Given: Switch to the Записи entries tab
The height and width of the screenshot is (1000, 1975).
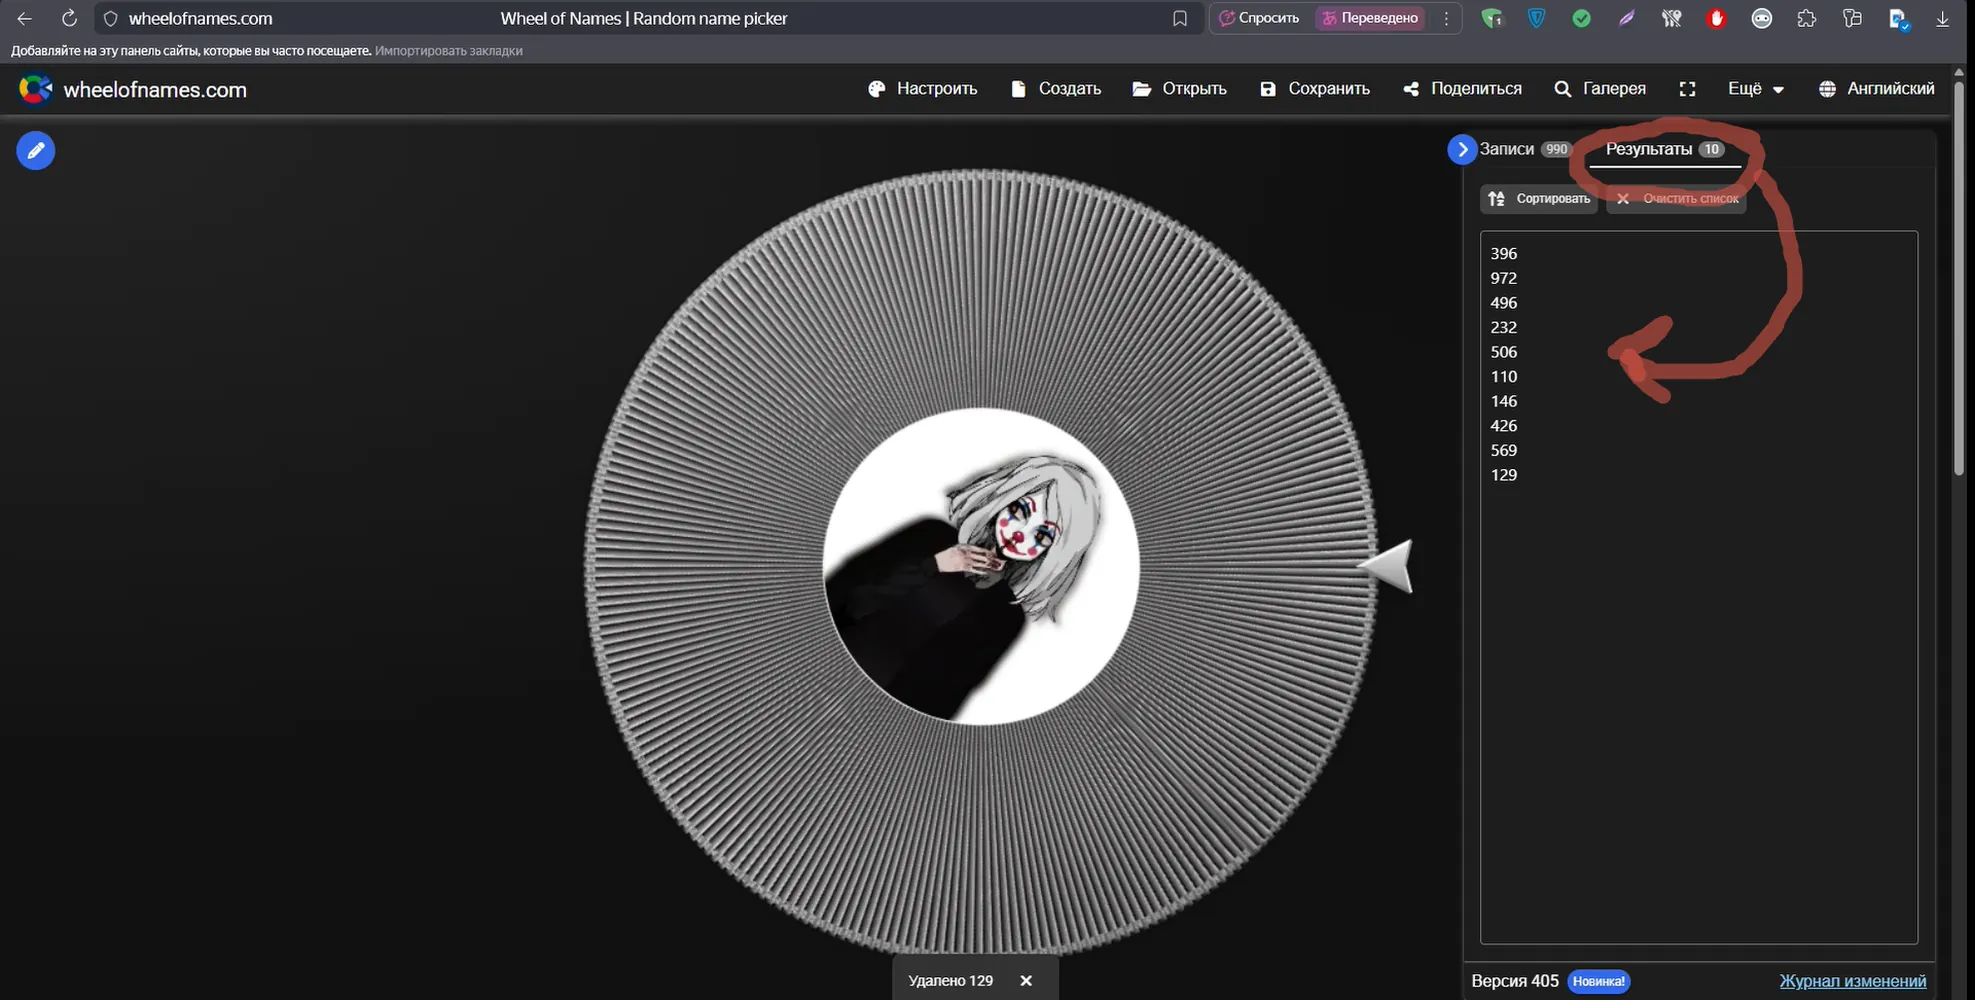Looking at the screenshot, I should point(1525,149).
